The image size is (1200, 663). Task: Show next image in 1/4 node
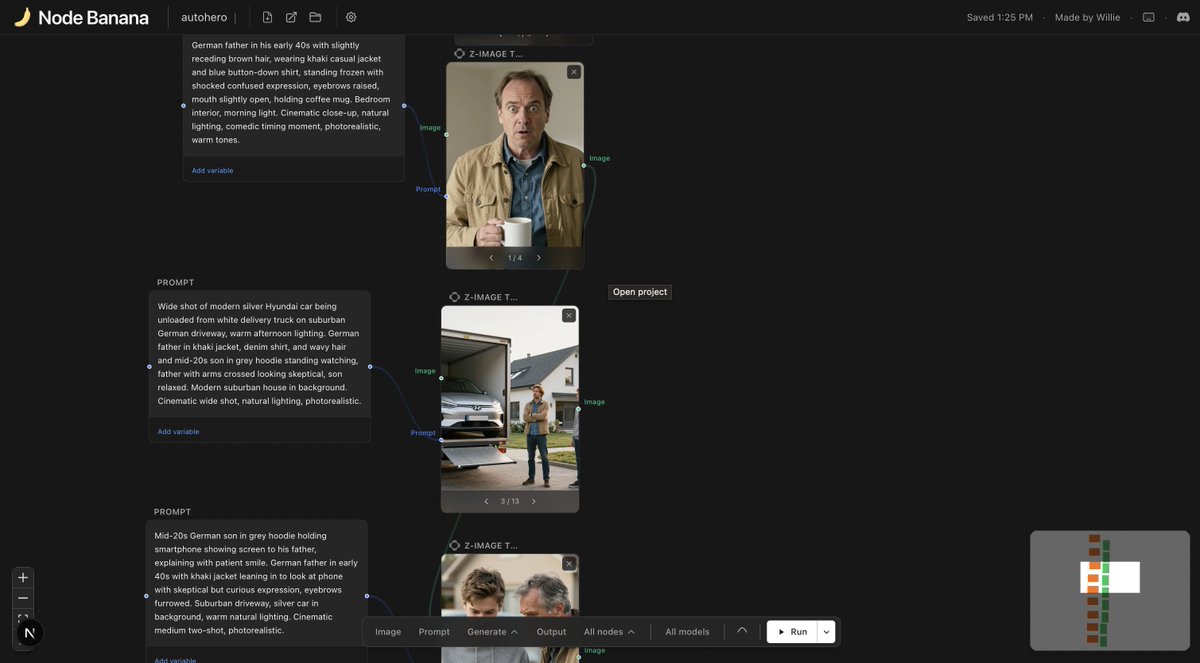pyautogui.click(x=539, y=258)
